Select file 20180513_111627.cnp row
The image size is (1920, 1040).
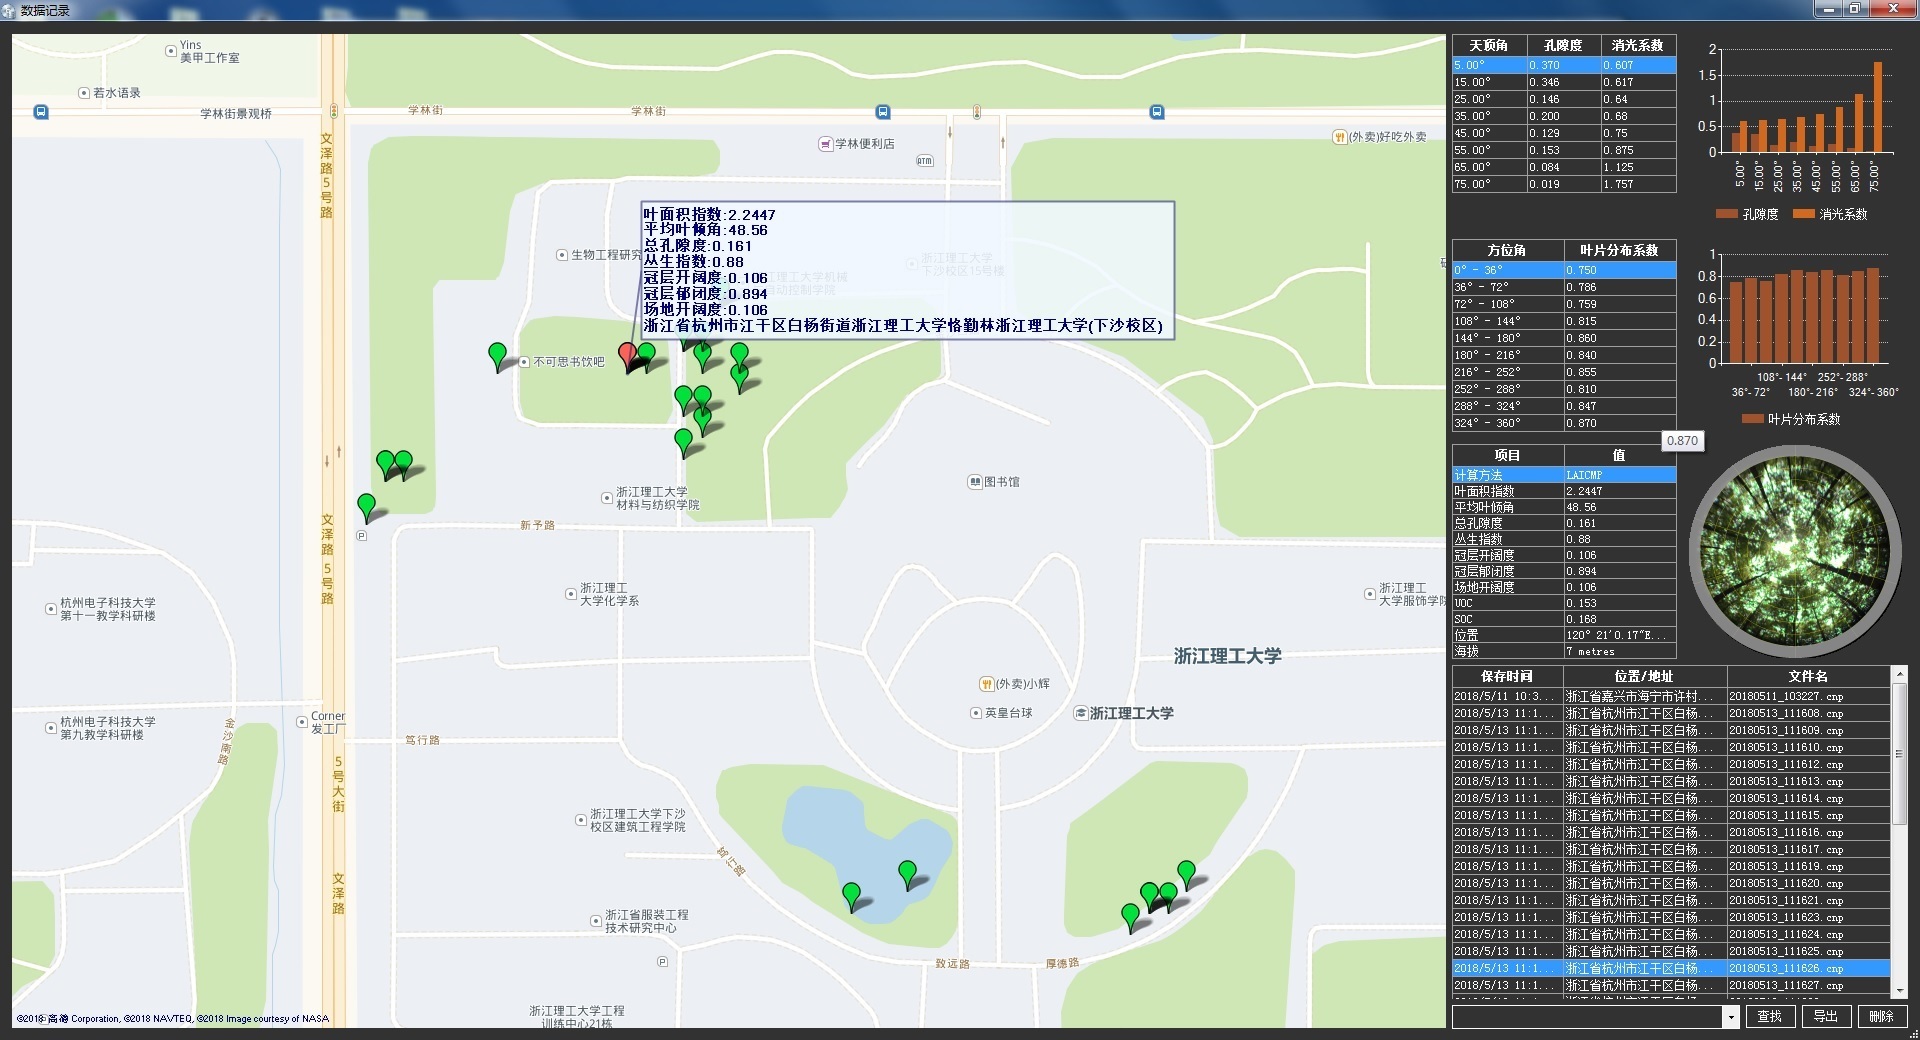tap(1671, 986)
